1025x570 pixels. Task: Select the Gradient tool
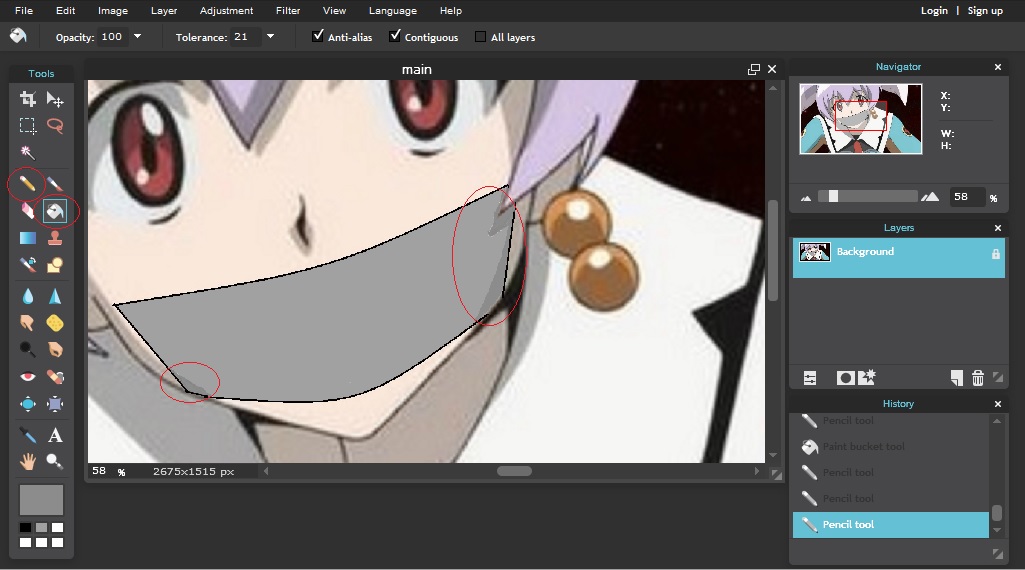(x=27, y=238)
